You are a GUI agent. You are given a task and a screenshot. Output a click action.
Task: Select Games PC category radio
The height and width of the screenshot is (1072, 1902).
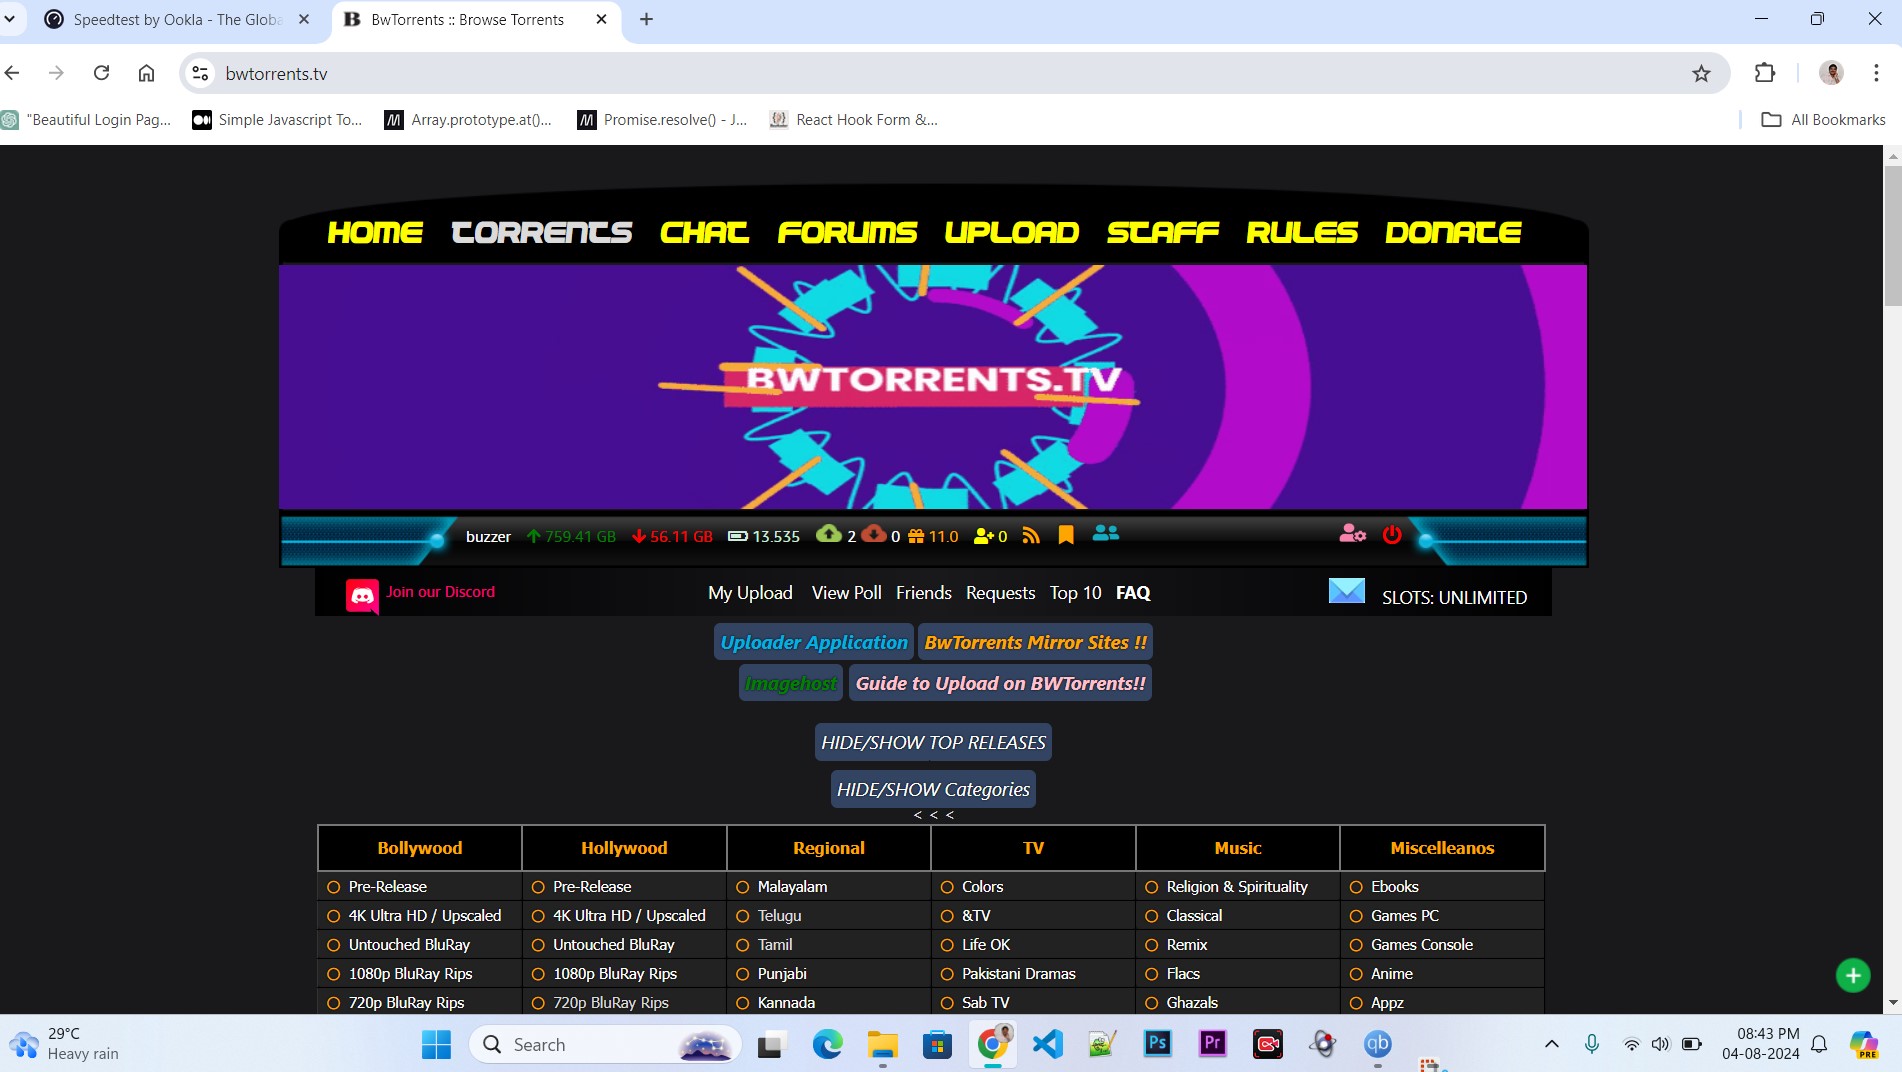(1356, 916)
